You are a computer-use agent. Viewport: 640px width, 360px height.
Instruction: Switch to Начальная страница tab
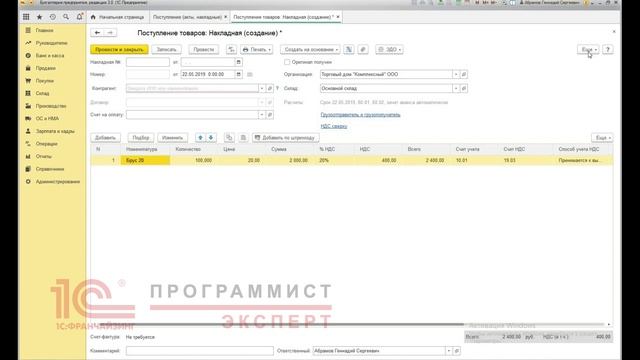tap(118, 17)
